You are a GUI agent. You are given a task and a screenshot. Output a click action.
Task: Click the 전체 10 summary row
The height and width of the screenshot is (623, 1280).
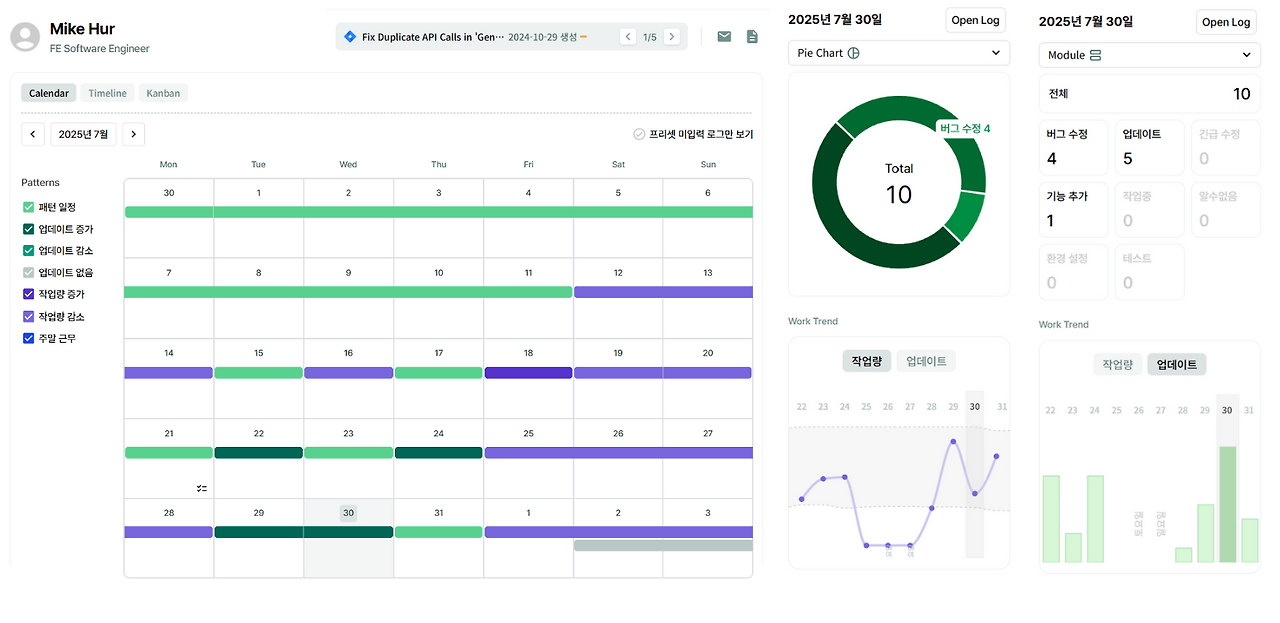pos(1149,94)
